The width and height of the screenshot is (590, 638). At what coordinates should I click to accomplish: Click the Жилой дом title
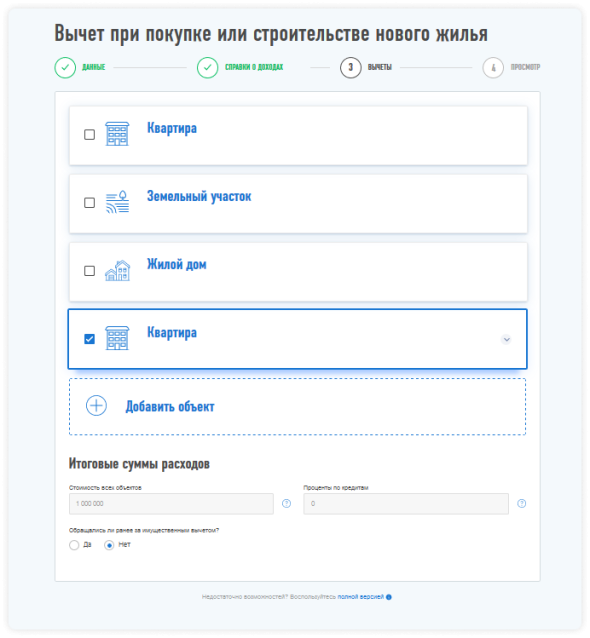tap(177, 264)
